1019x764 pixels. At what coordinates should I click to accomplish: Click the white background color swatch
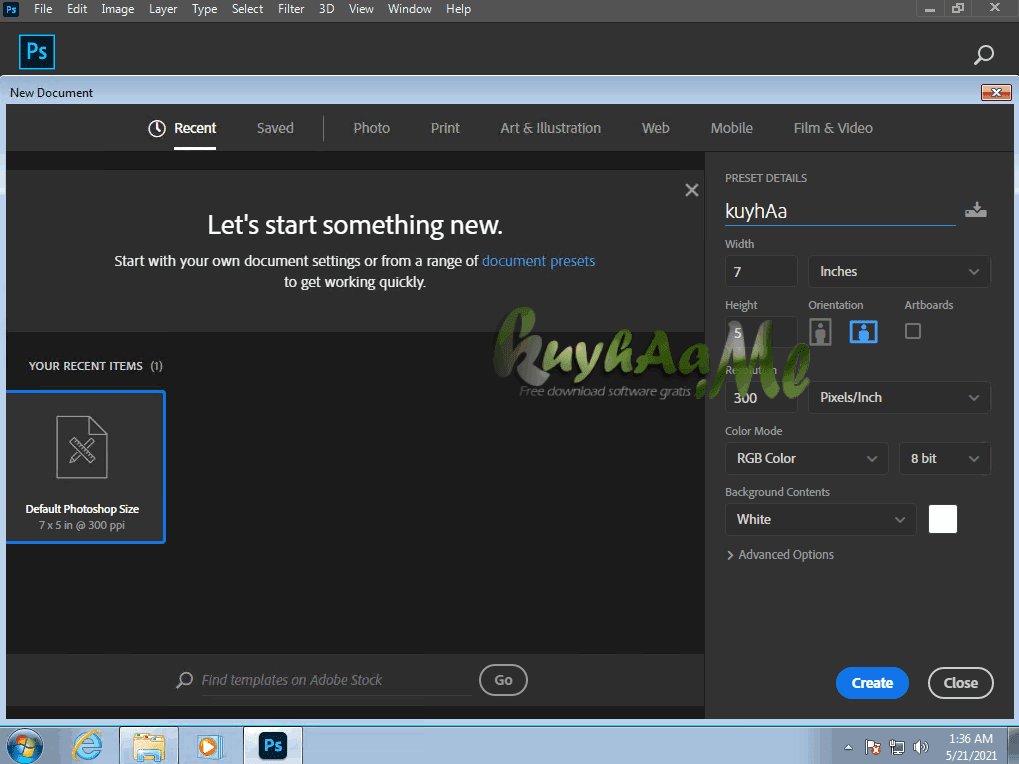pyautogui.click(x=943, y=519)
